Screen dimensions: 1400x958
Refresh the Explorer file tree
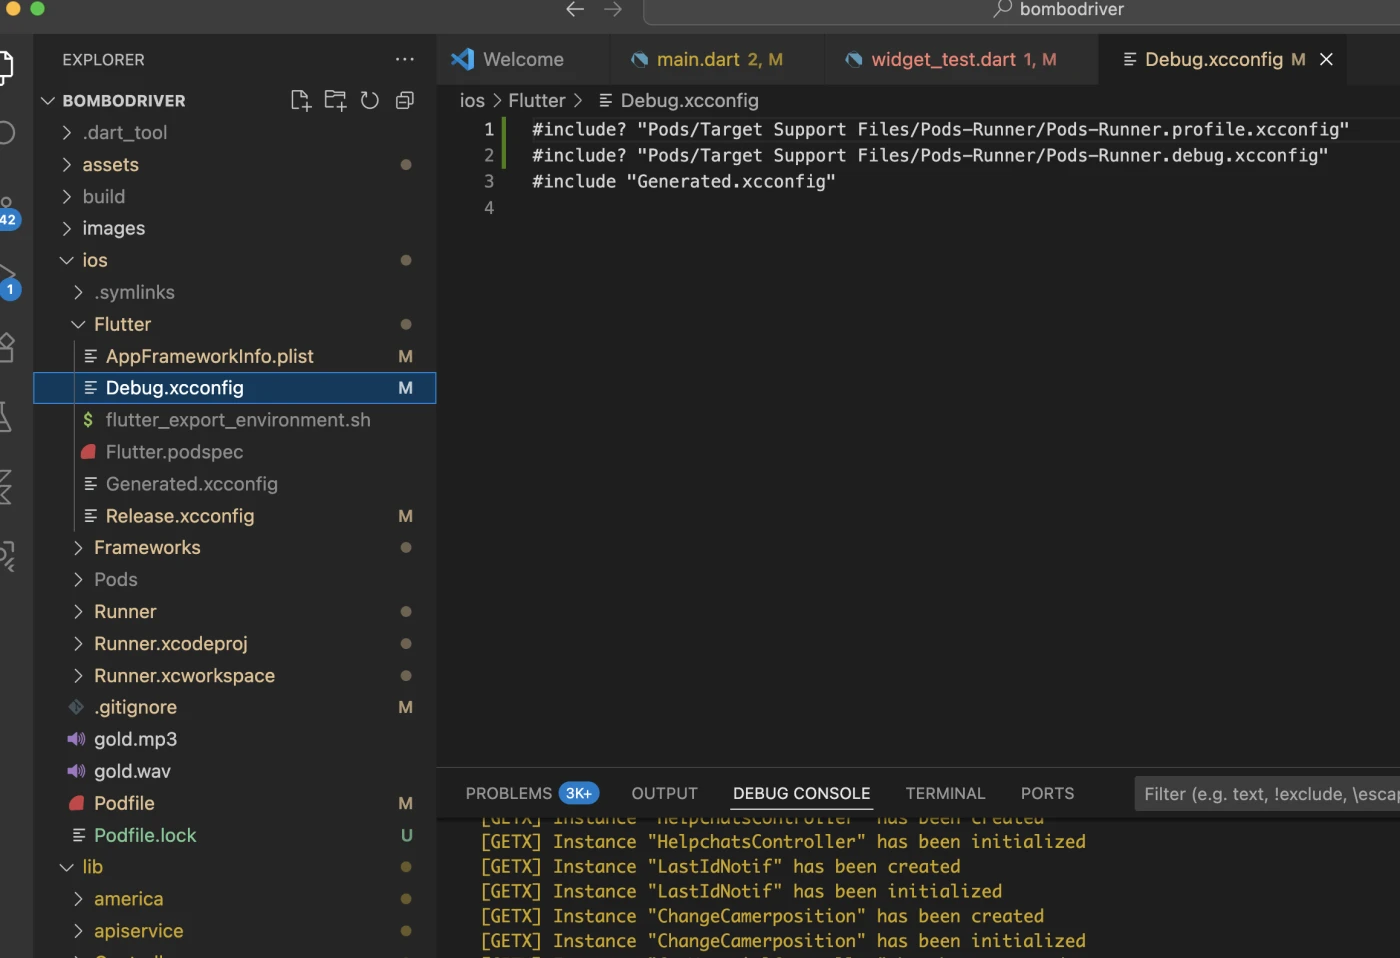click(370, 100)
